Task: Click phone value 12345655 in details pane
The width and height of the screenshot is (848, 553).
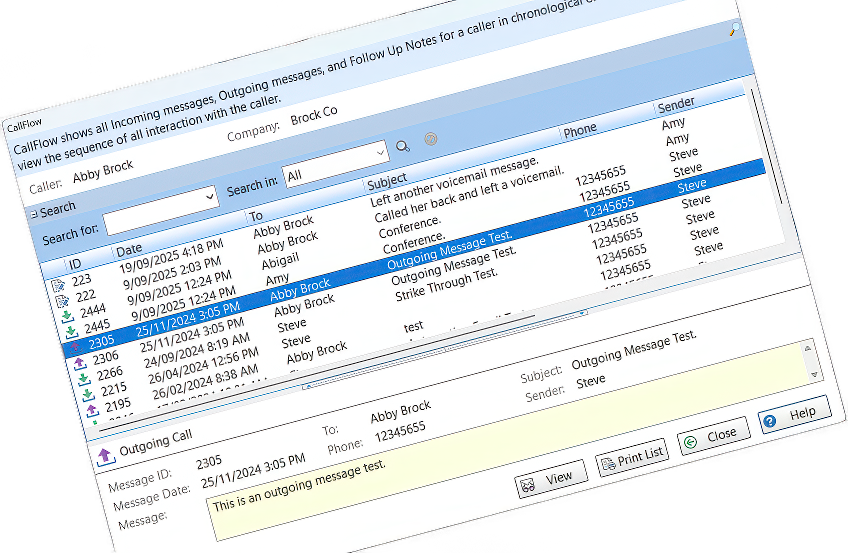Action: tap(400, 432)
